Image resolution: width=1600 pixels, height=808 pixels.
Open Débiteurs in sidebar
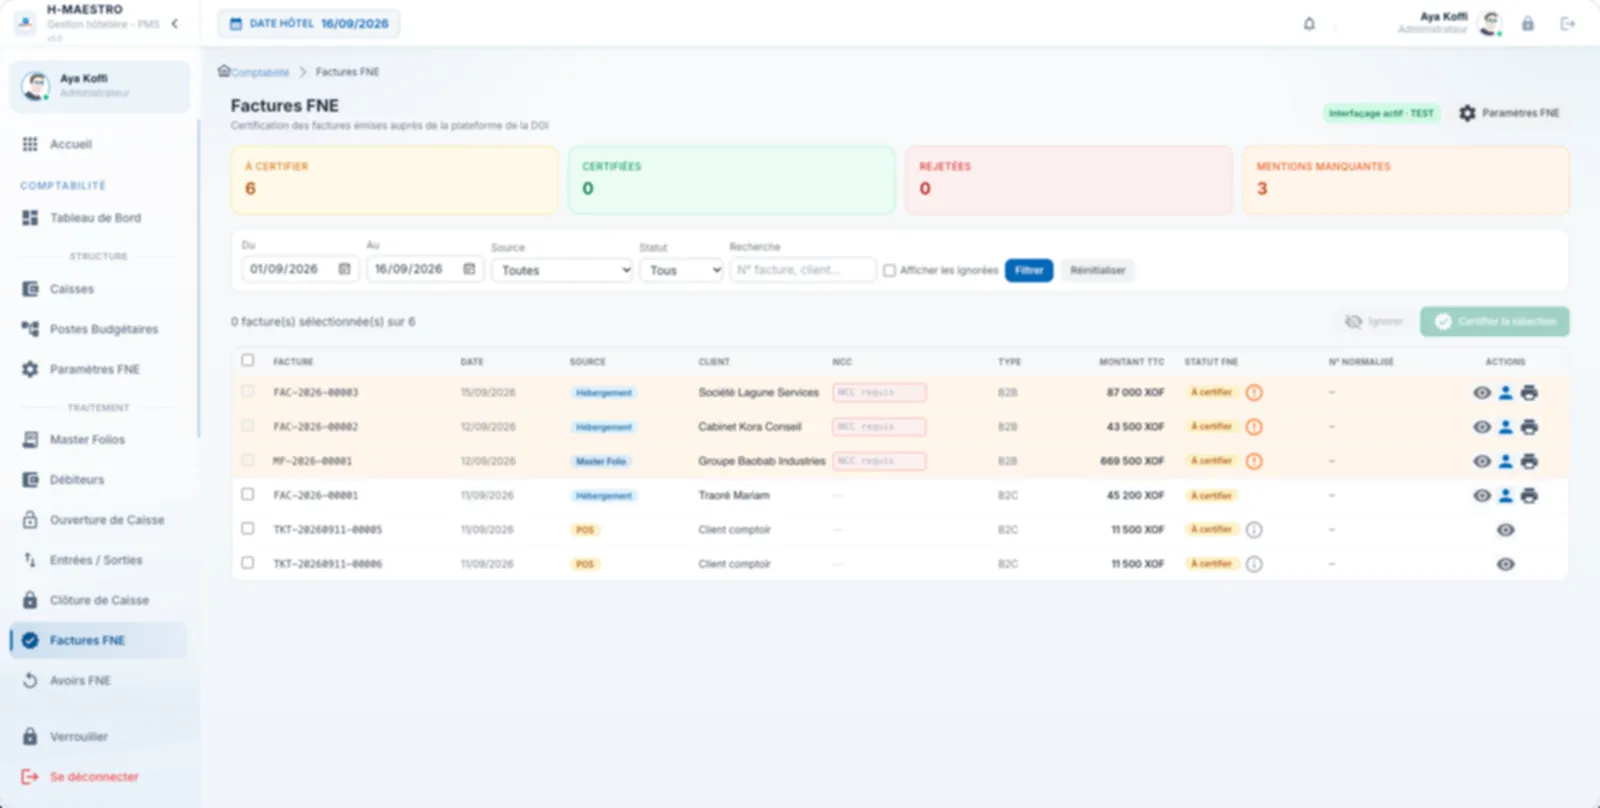(x=100, y=480)
